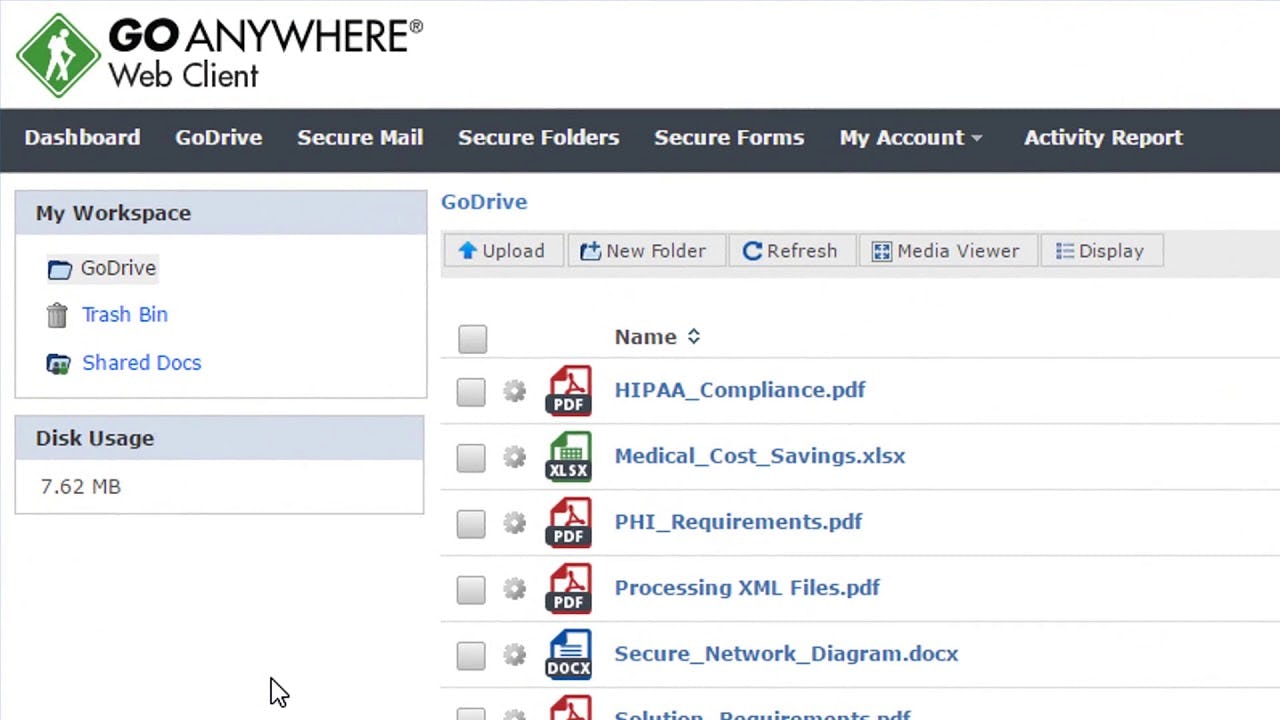This screenshot has width=1280, height=720.
Task: Check the box next to Secure_Network_Diagram.docx
Action: pyautogui.click(x=471, y=655)
